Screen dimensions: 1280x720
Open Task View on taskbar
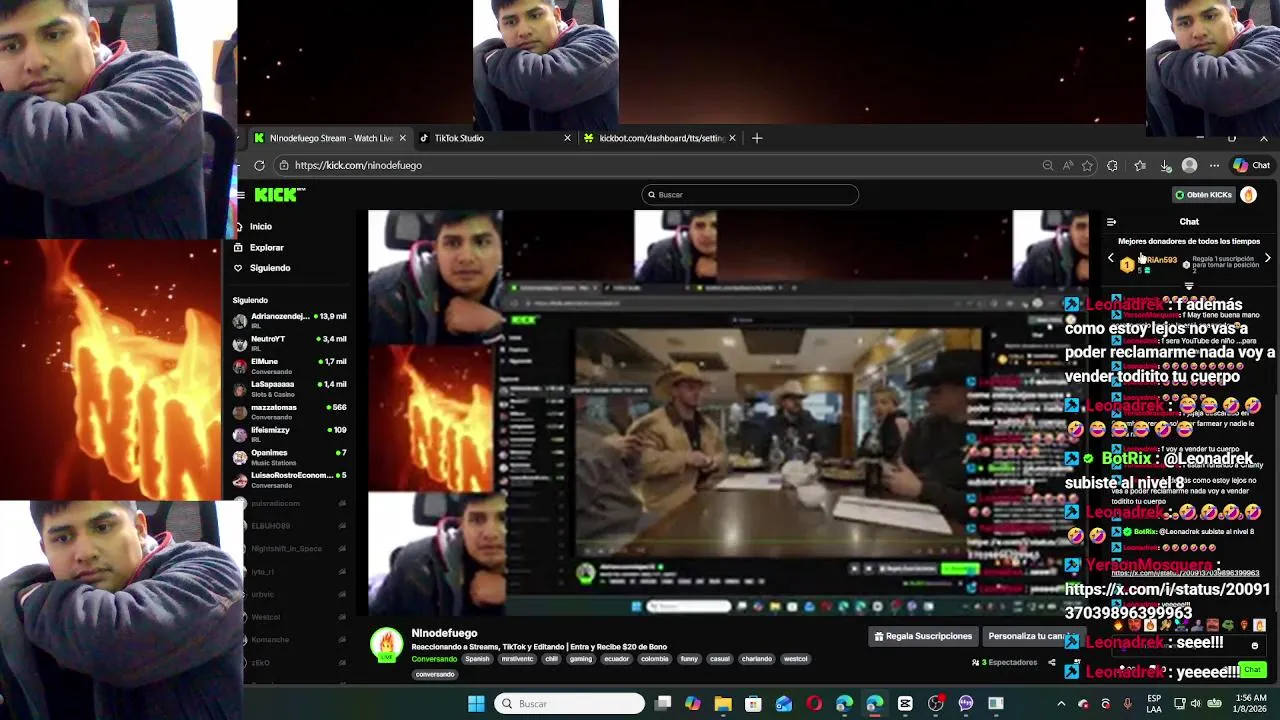click(x=662, y=704)
